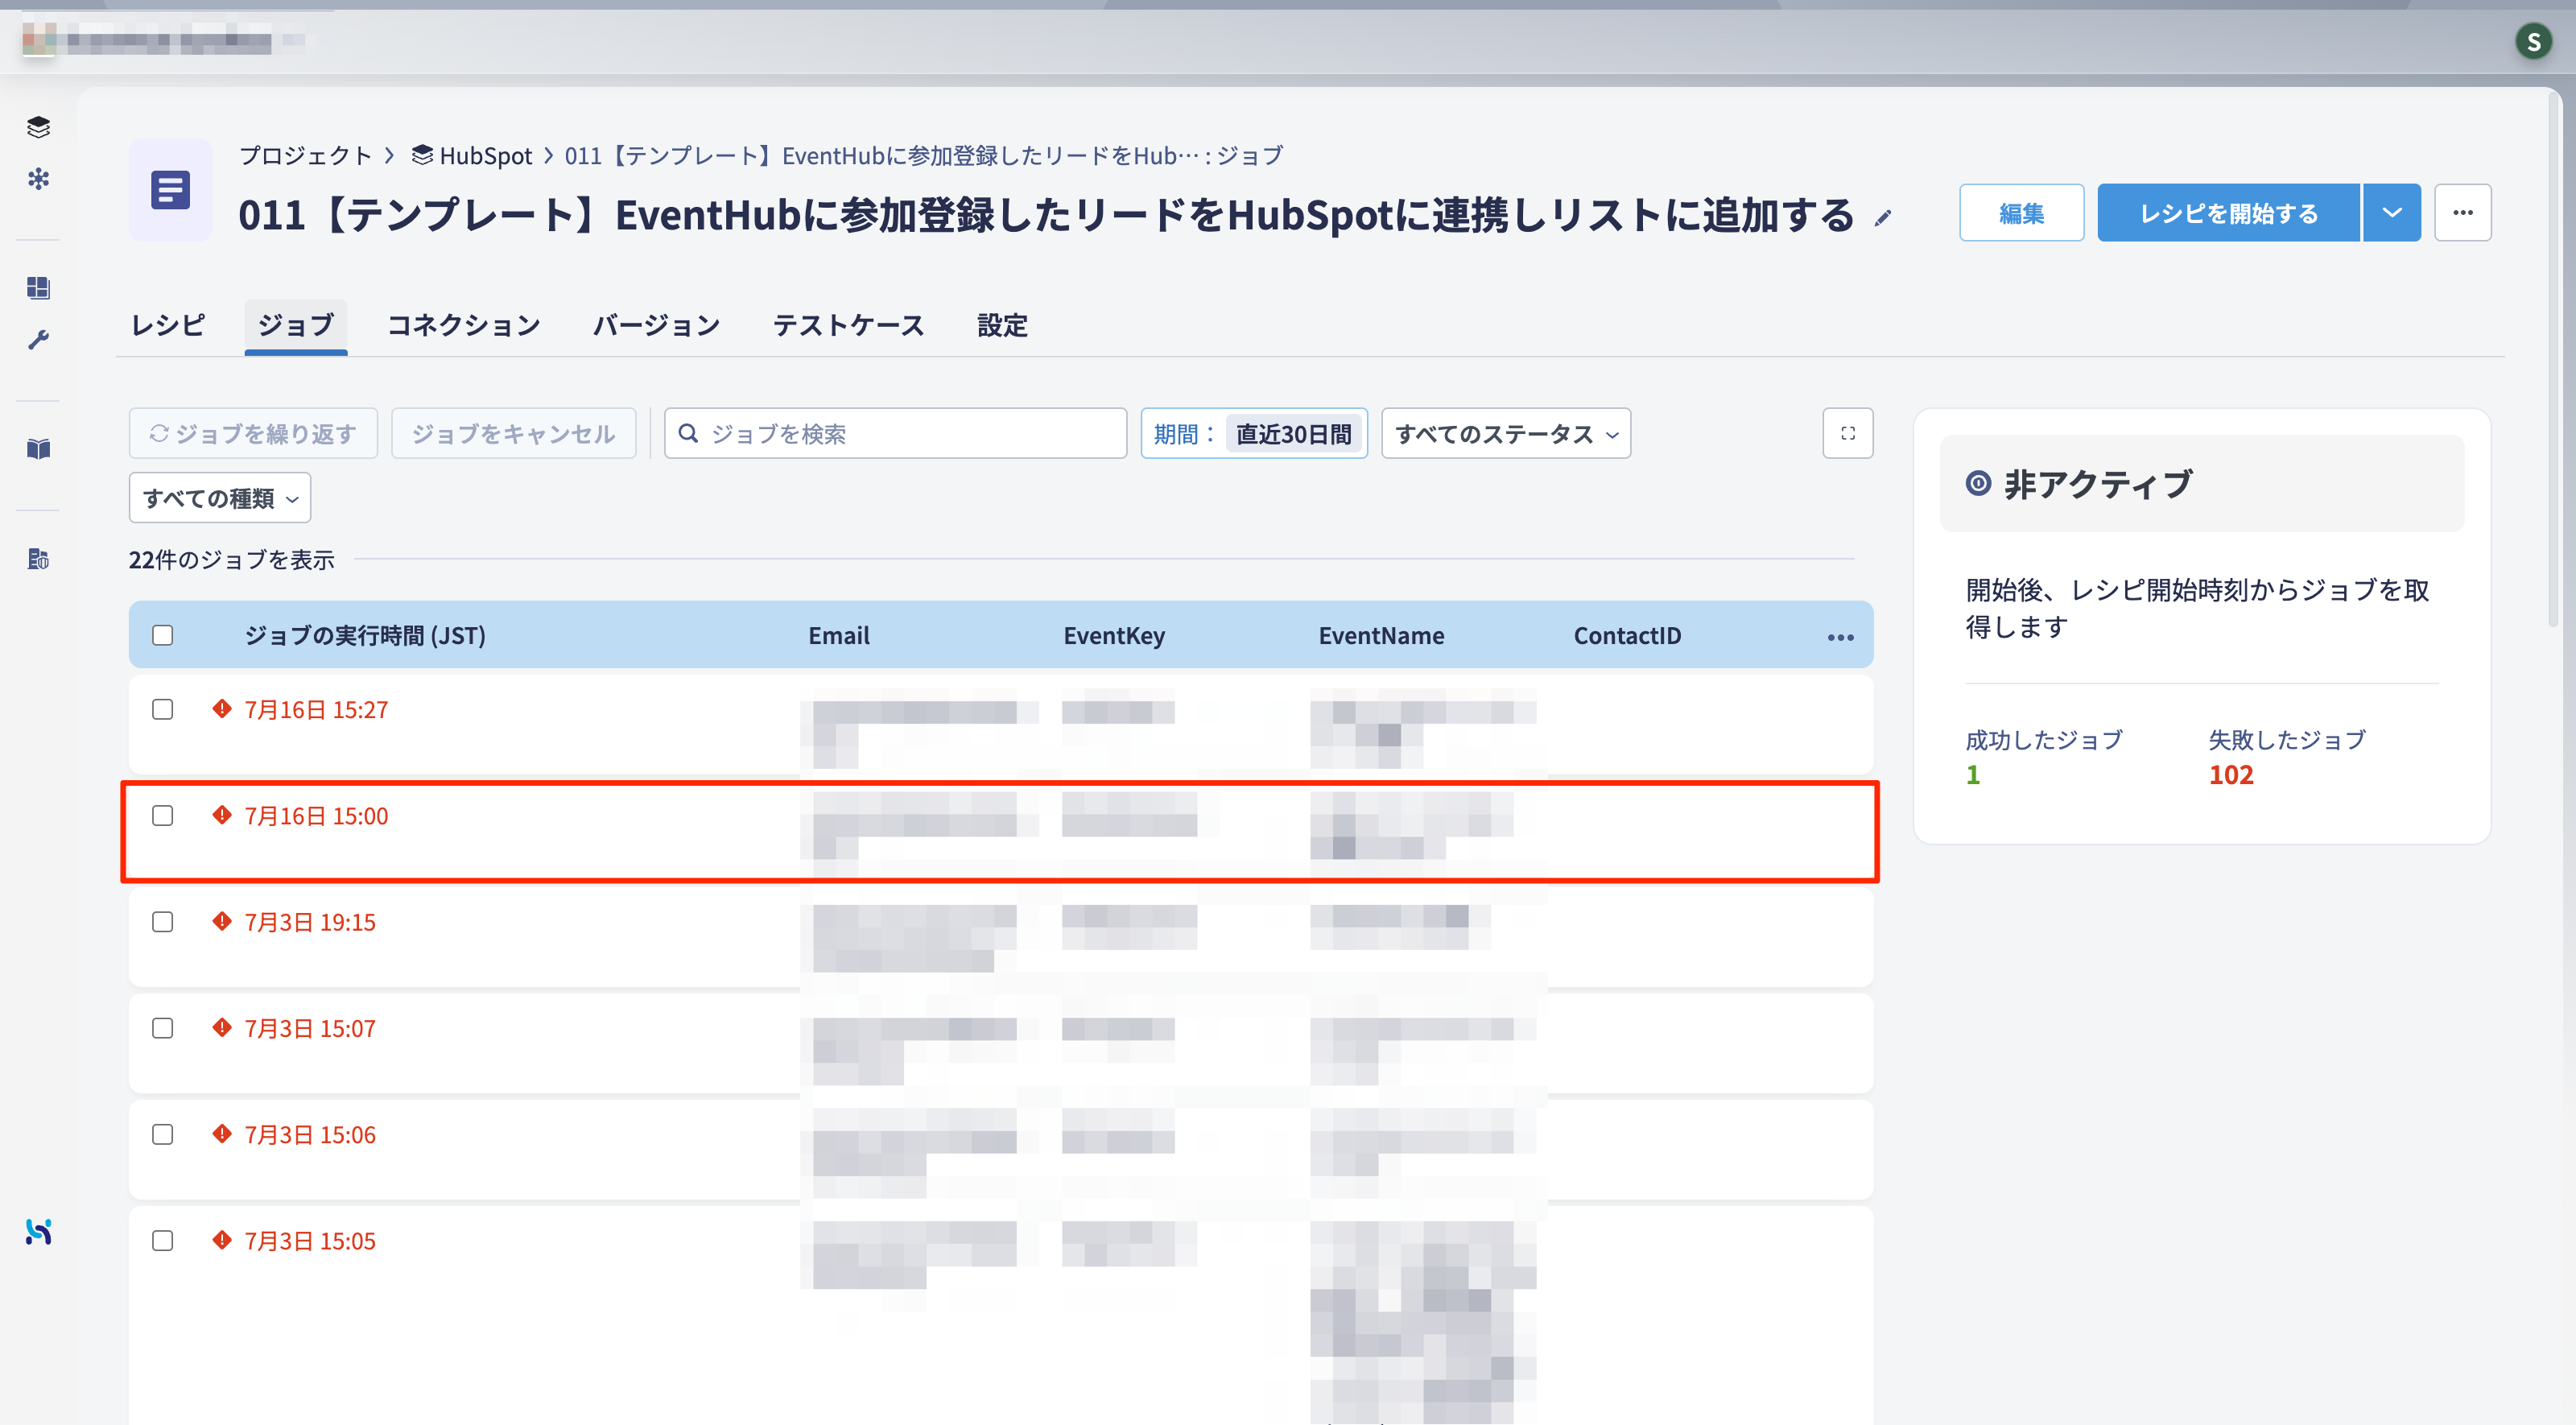The height and width of the screenshot is (1425, 2576).
Task: Check the box for 7月3日 19:15 job
Action: pyautogui.click(x=163, y=921)
